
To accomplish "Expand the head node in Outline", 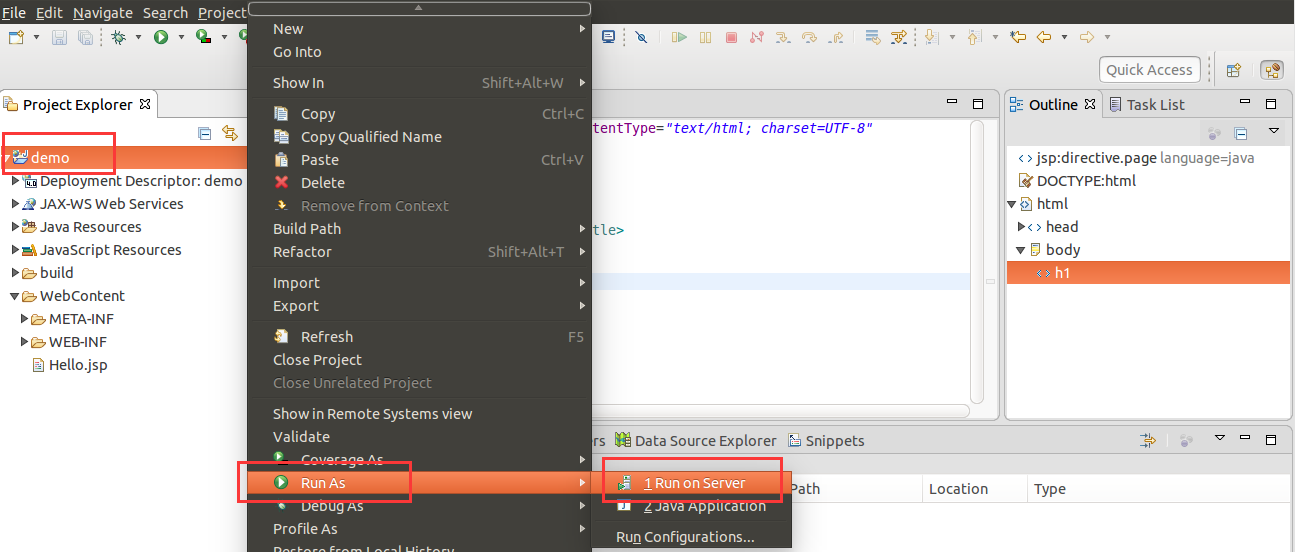I will point(1020,227).
